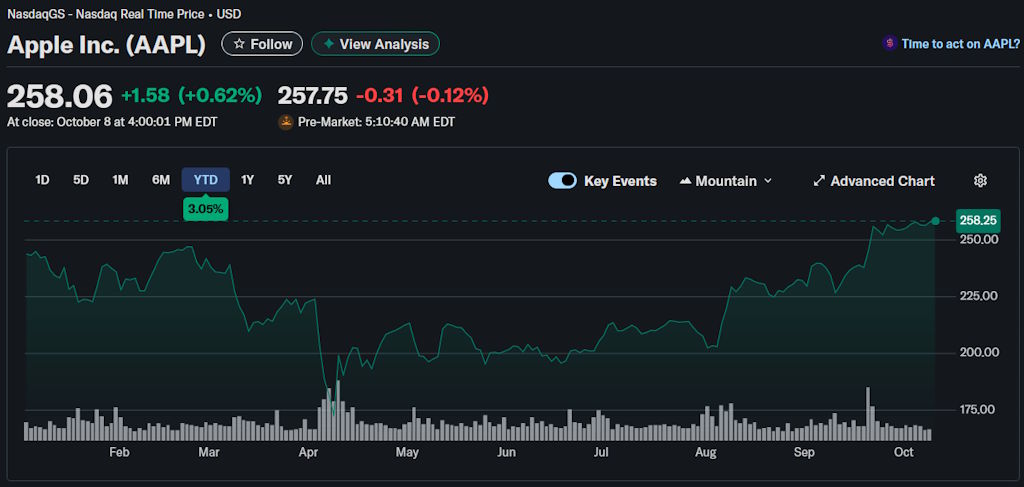
Task: Switch to the 5Y chart range
Action: [285, 180]
